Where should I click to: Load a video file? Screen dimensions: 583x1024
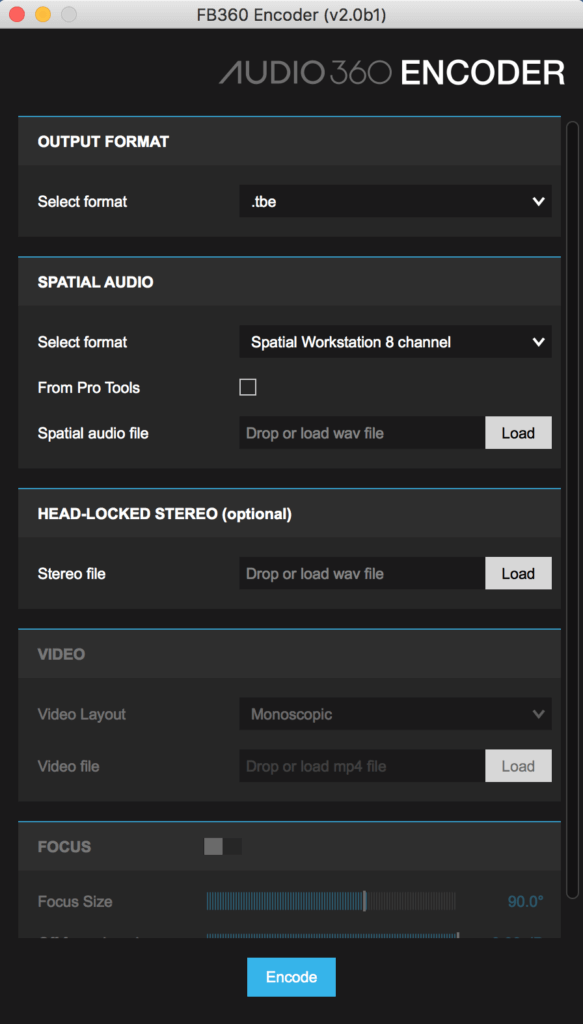point(518,766)
